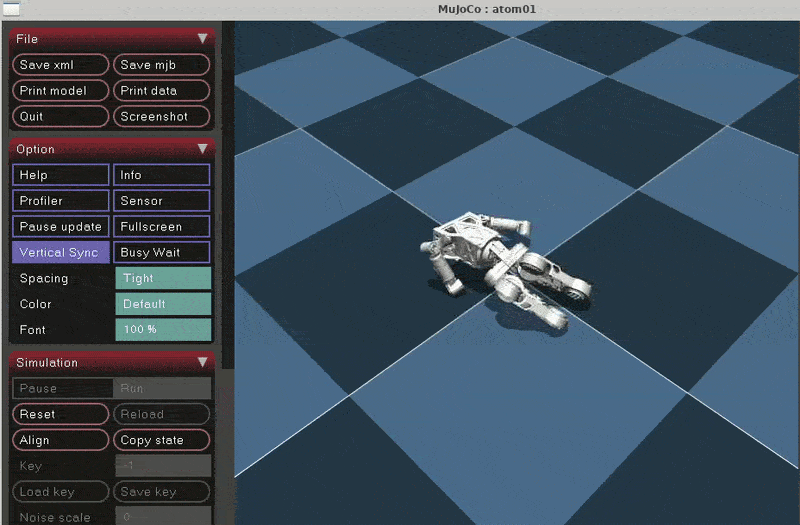800x525 pixels.
Task: Change the Spacing value Tight
Action: [x=163, y=279]
